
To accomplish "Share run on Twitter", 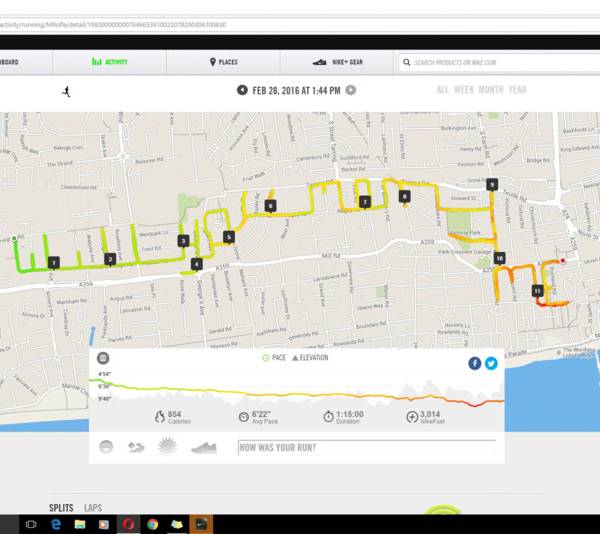I will (x=491, y=363).
